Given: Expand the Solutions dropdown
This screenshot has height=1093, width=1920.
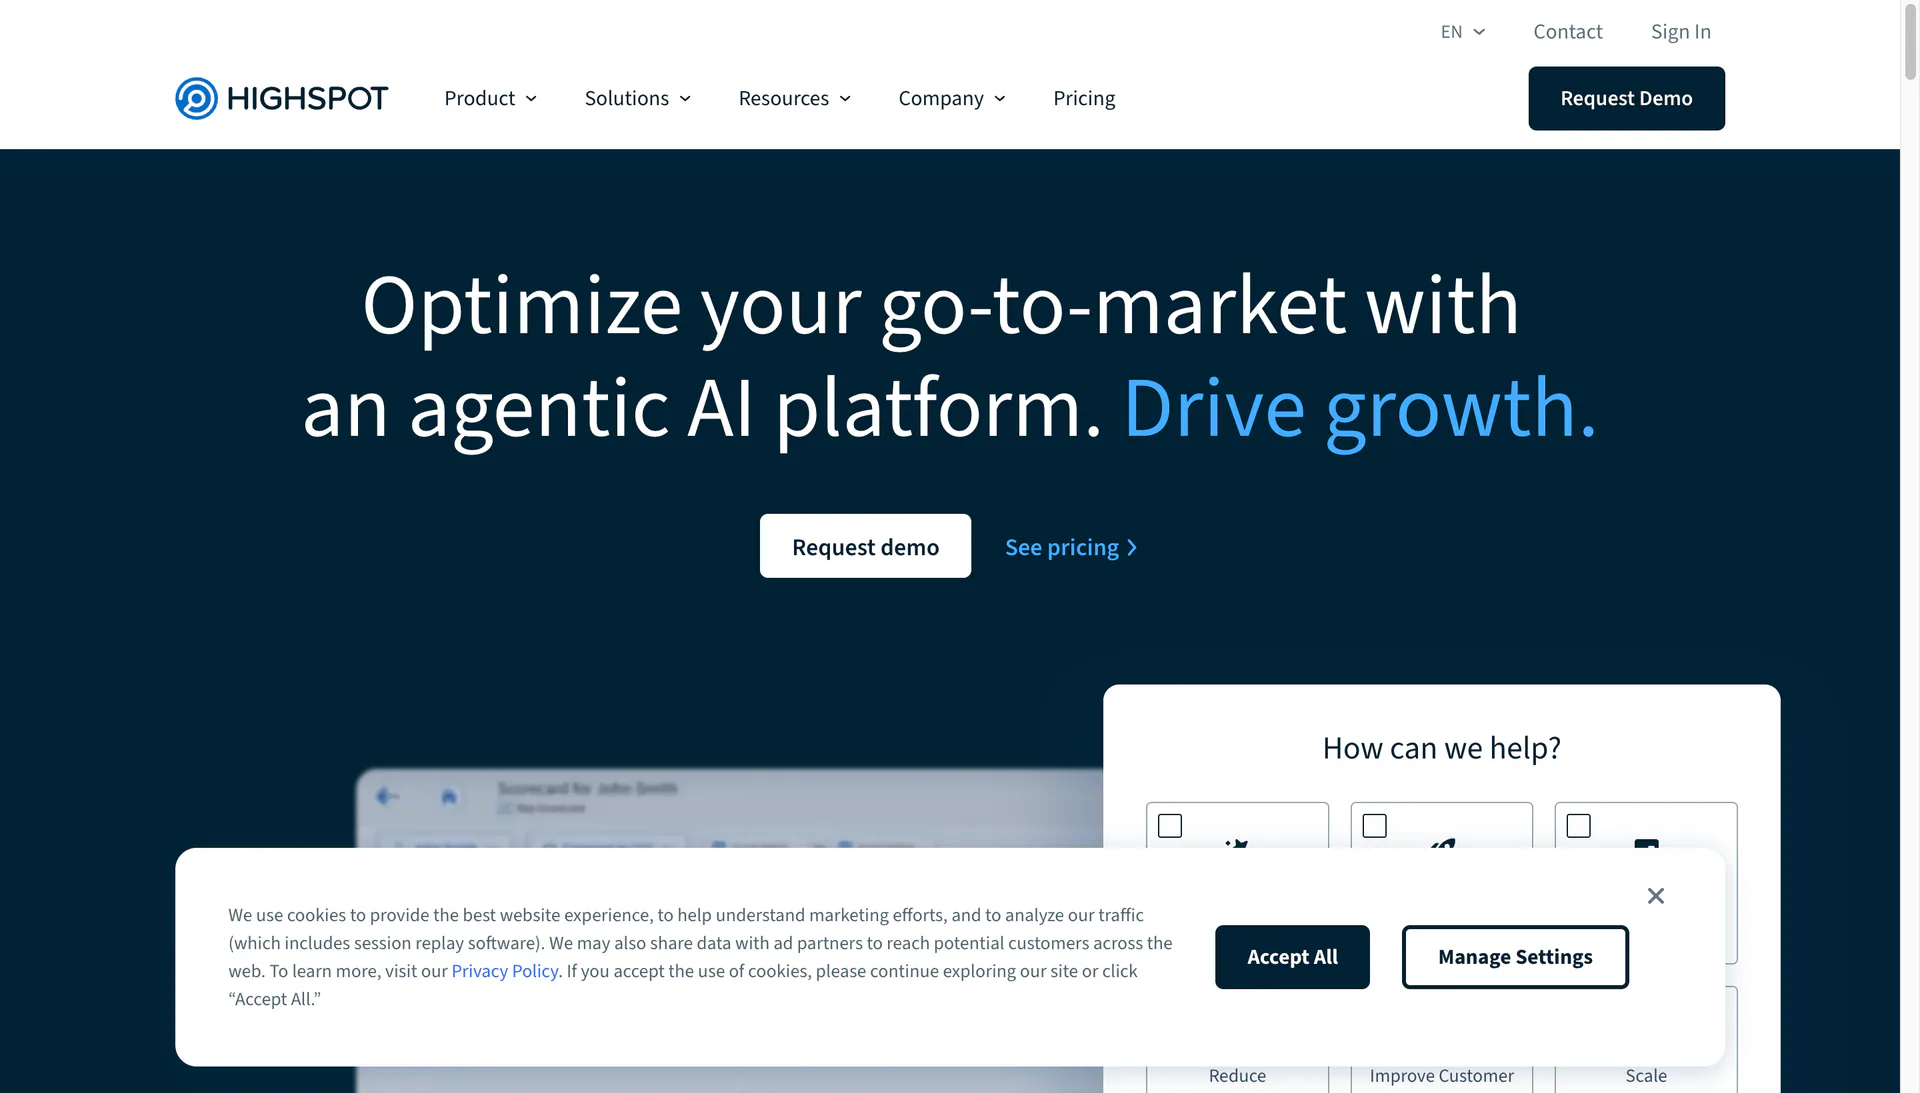Looking at the screenshot, I should pos(637,98).
